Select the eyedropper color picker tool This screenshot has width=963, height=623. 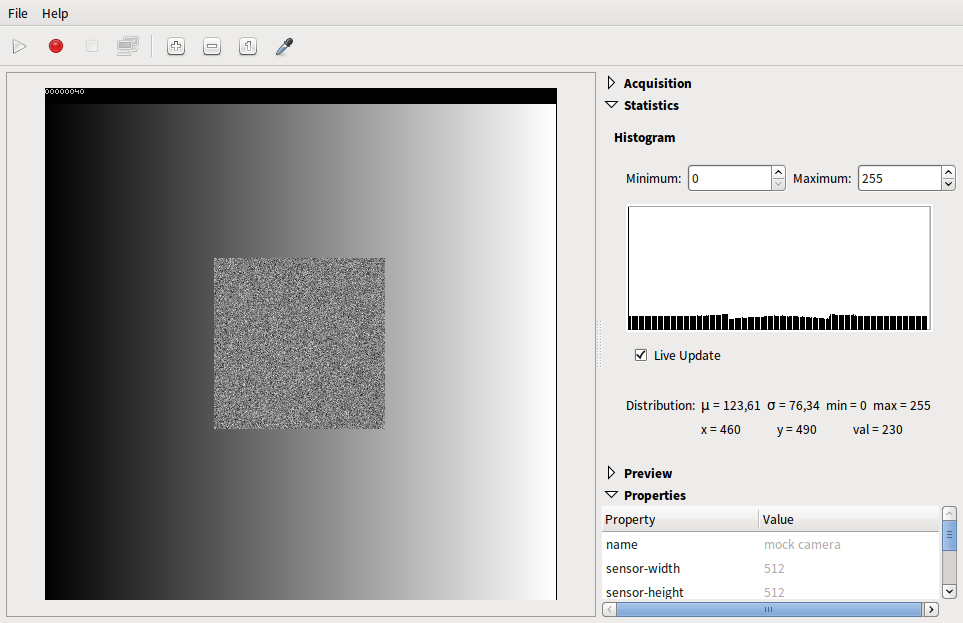pyautogui.click(x=284, y=46)
